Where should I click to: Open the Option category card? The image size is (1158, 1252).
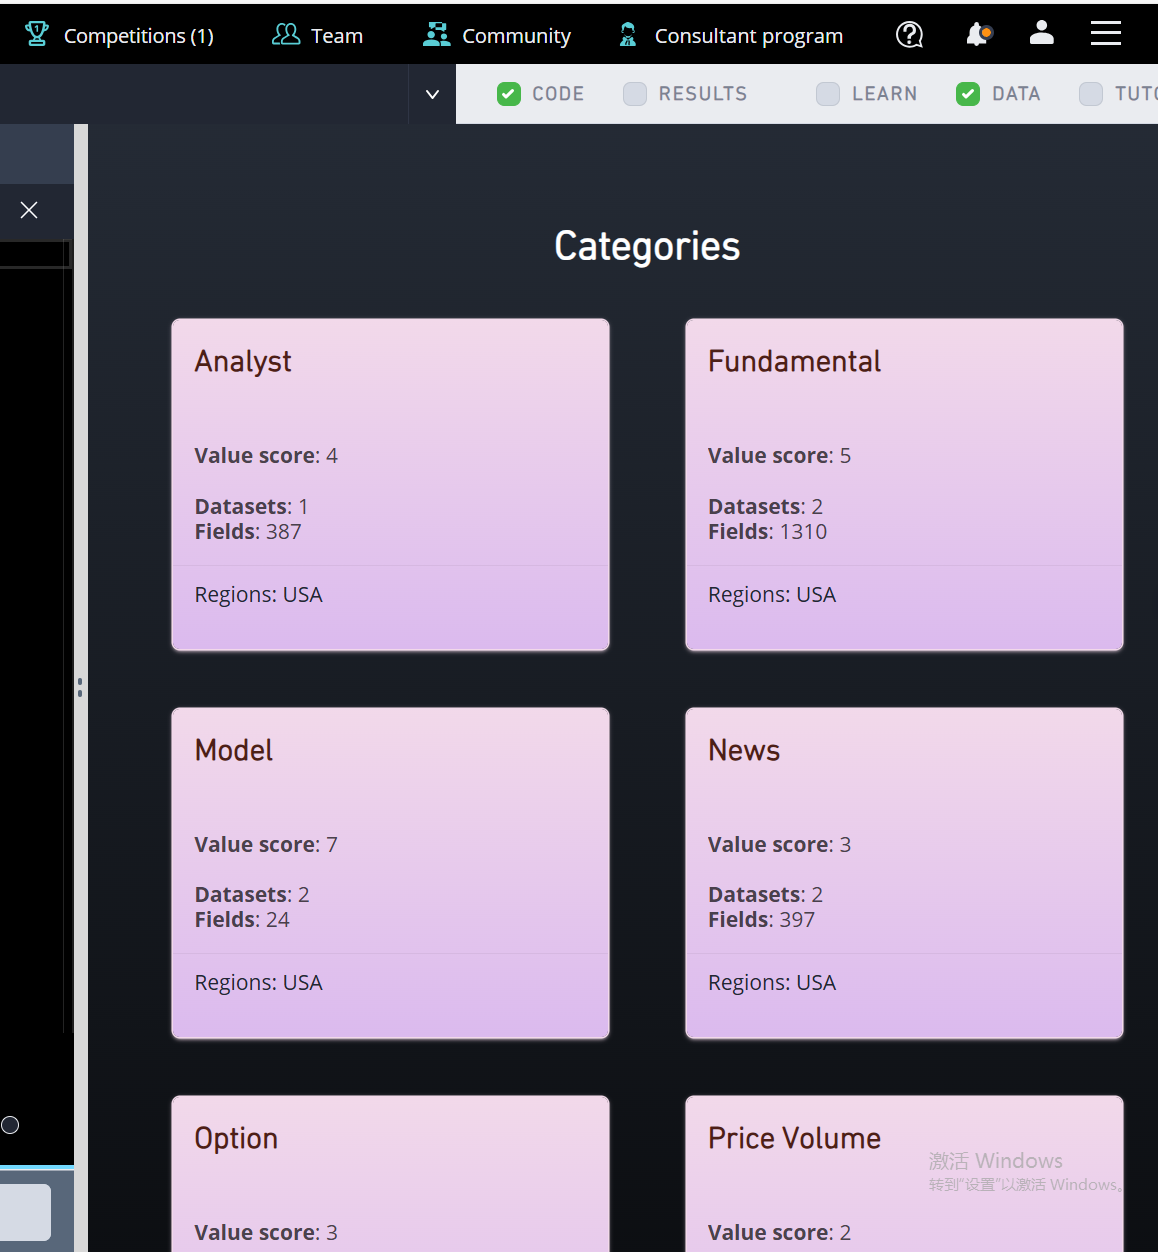pyautogui.click(x=390, y=1174)
